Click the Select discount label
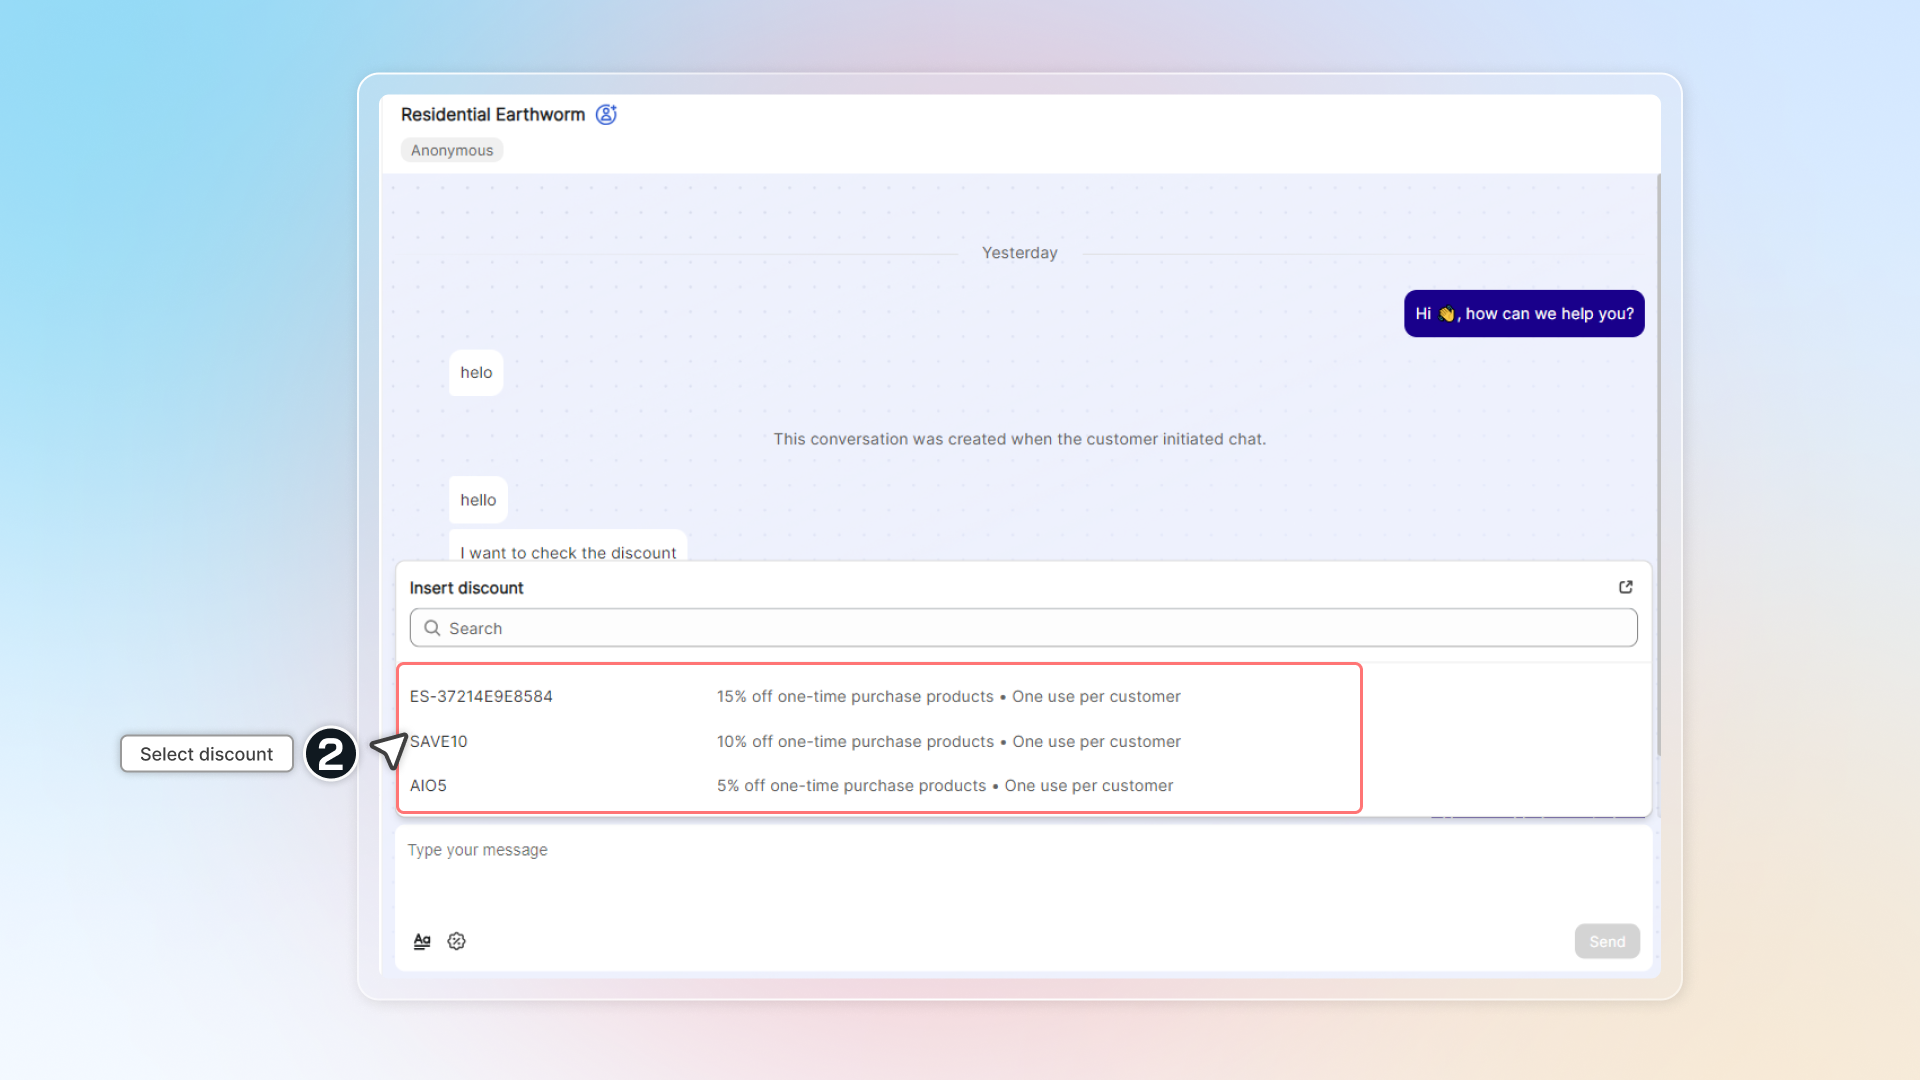The width and height of the screenshot is (1920, 1080). [x=207, y=754]
